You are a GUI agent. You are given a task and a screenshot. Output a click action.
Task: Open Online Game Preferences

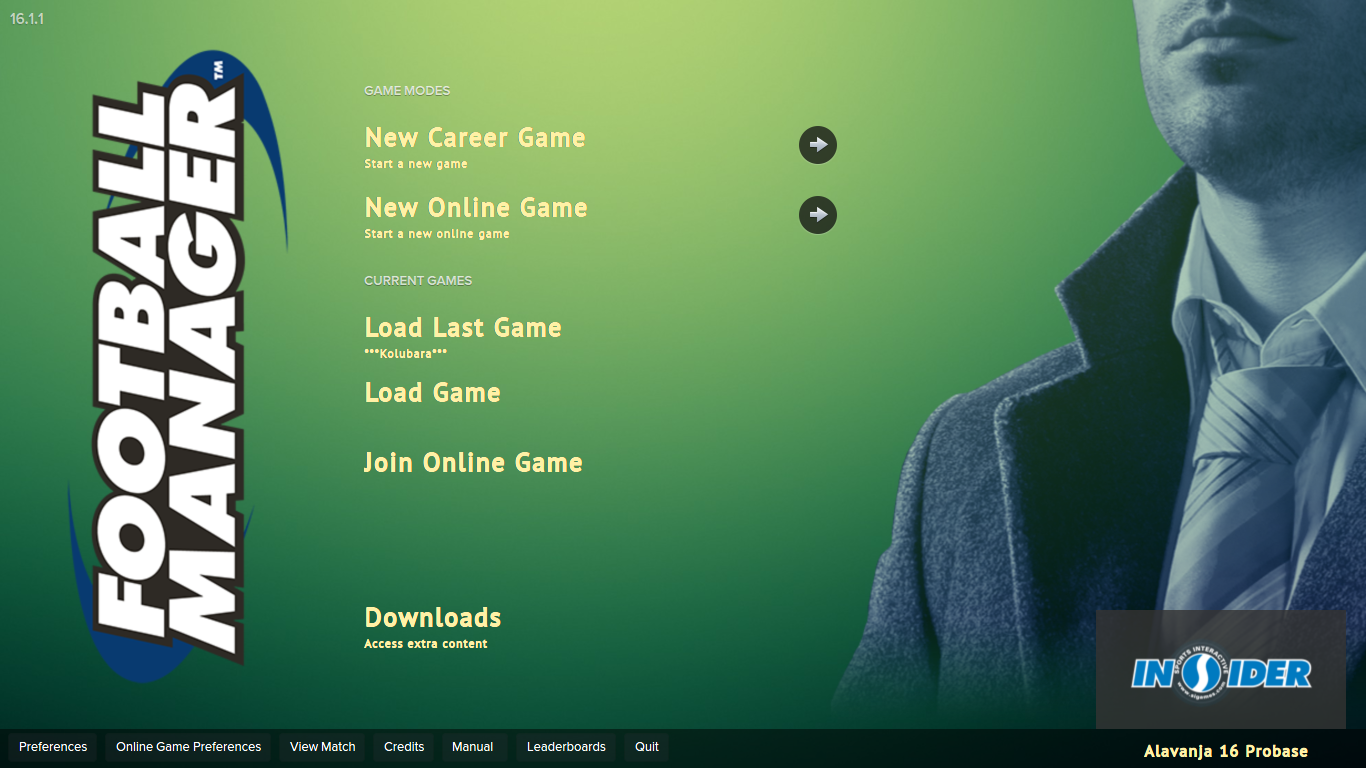pos(188,747)
